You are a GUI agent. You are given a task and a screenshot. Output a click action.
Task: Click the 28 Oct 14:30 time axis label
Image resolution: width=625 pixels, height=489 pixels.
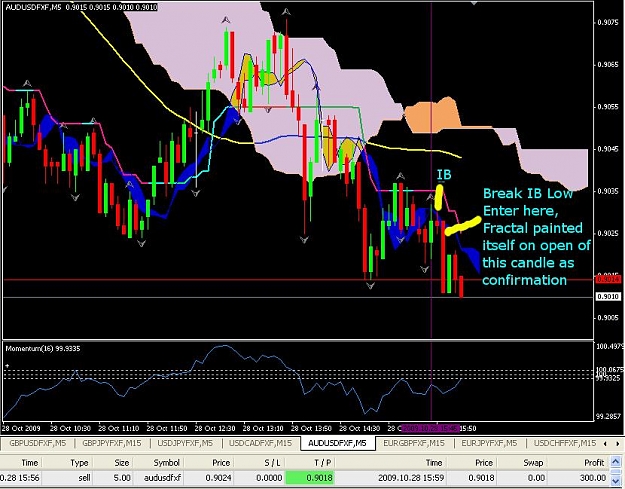pyautogui.click(x=359, y=429)
